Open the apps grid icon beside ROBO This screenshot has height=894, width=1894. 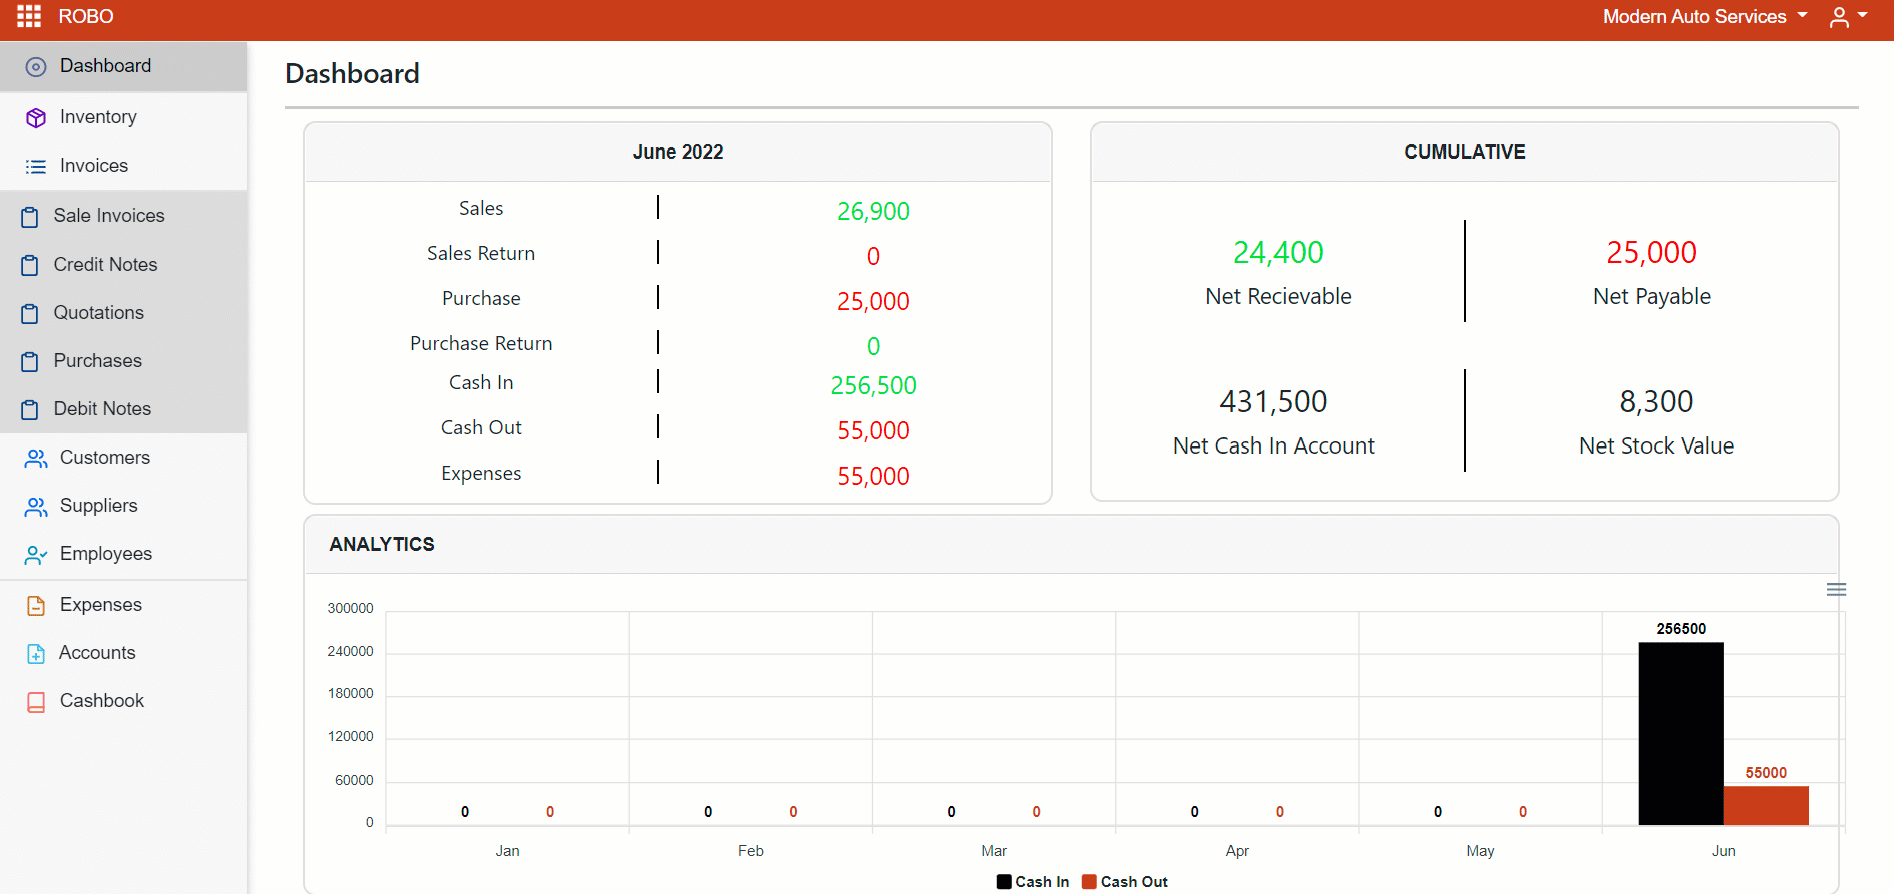(29, 17)
